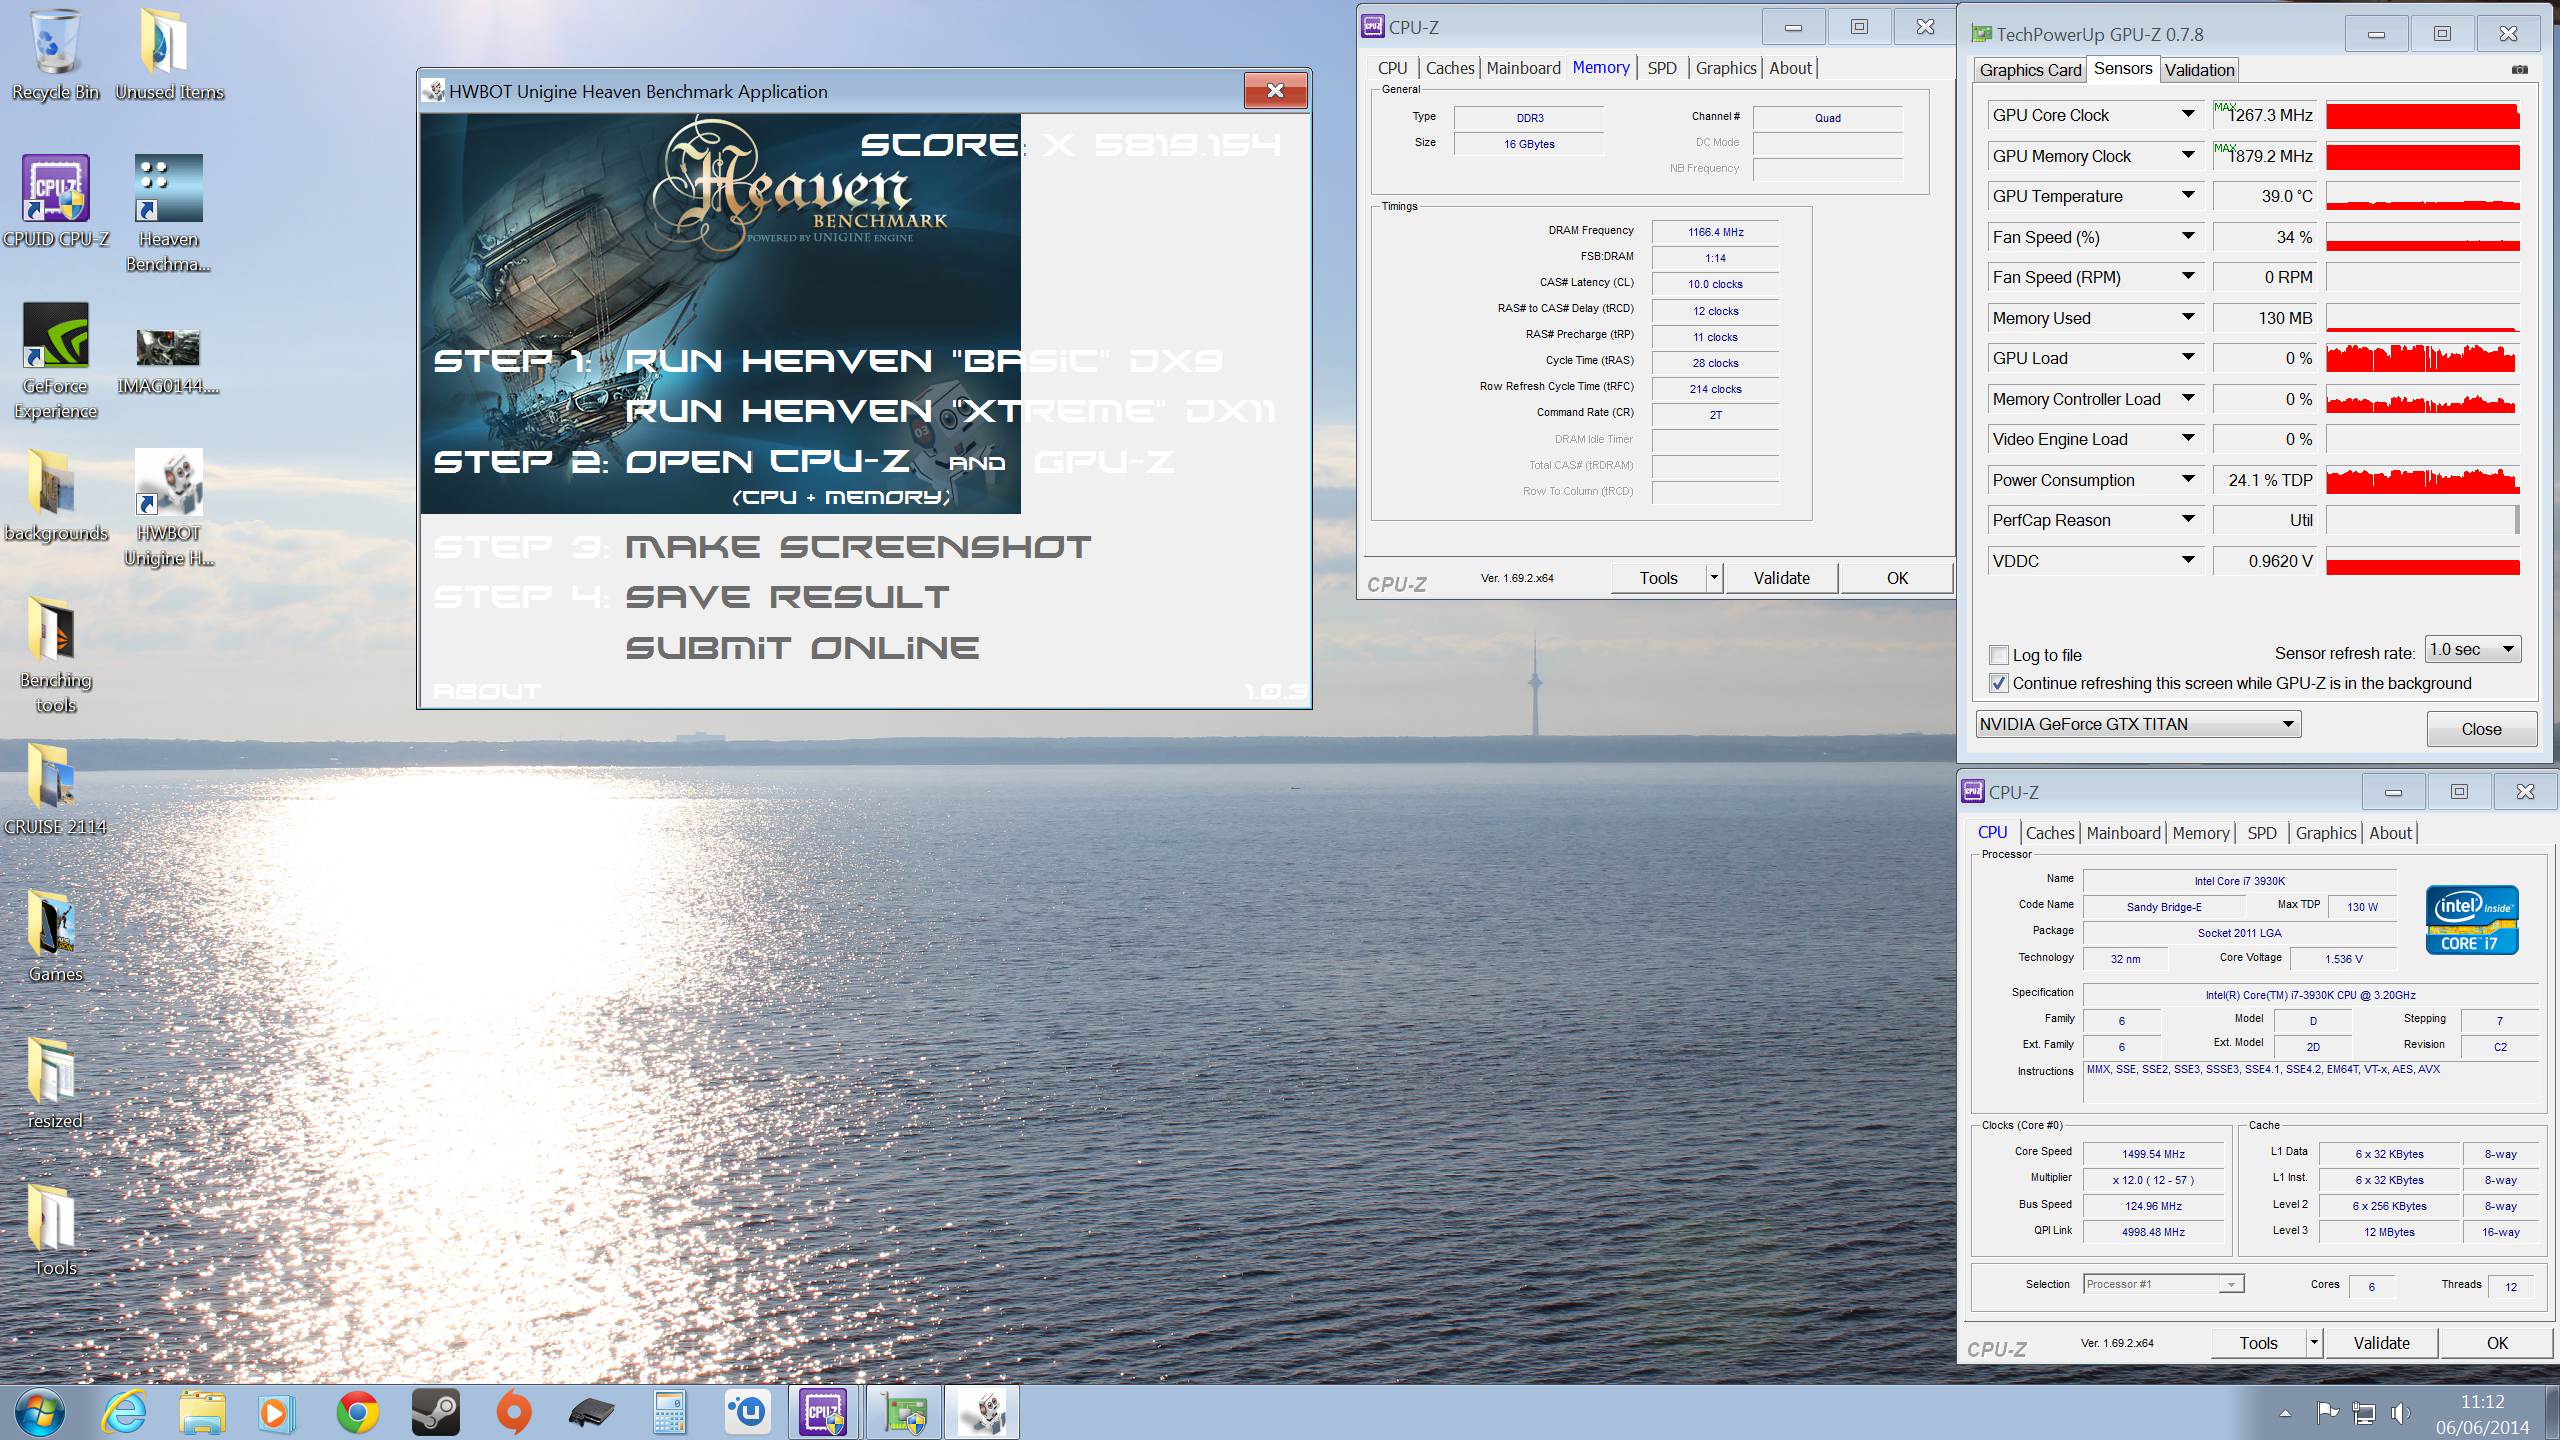Switch to SPD tab in upper CPU-Z

point(1662,68)
